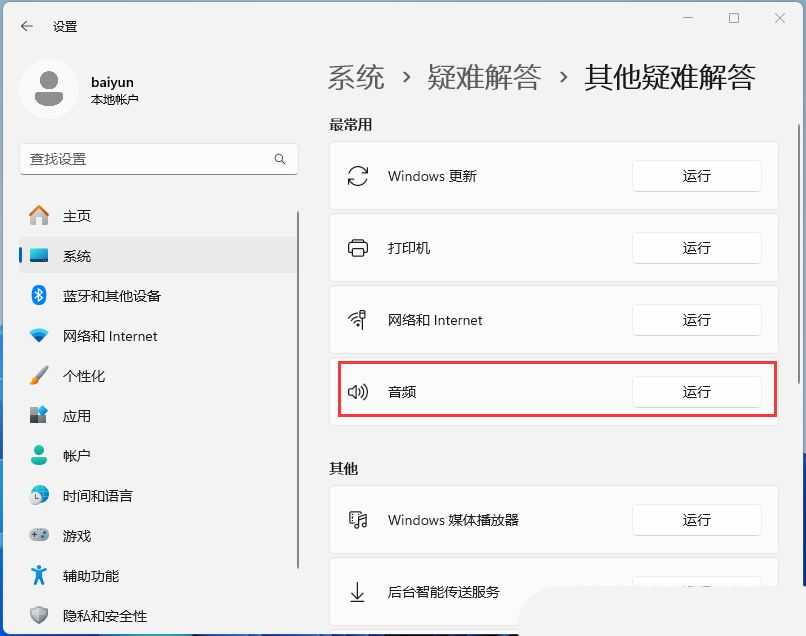Click the 个性化 brush icon in sidebar
The image size is (806, 636).
point(36,376)
